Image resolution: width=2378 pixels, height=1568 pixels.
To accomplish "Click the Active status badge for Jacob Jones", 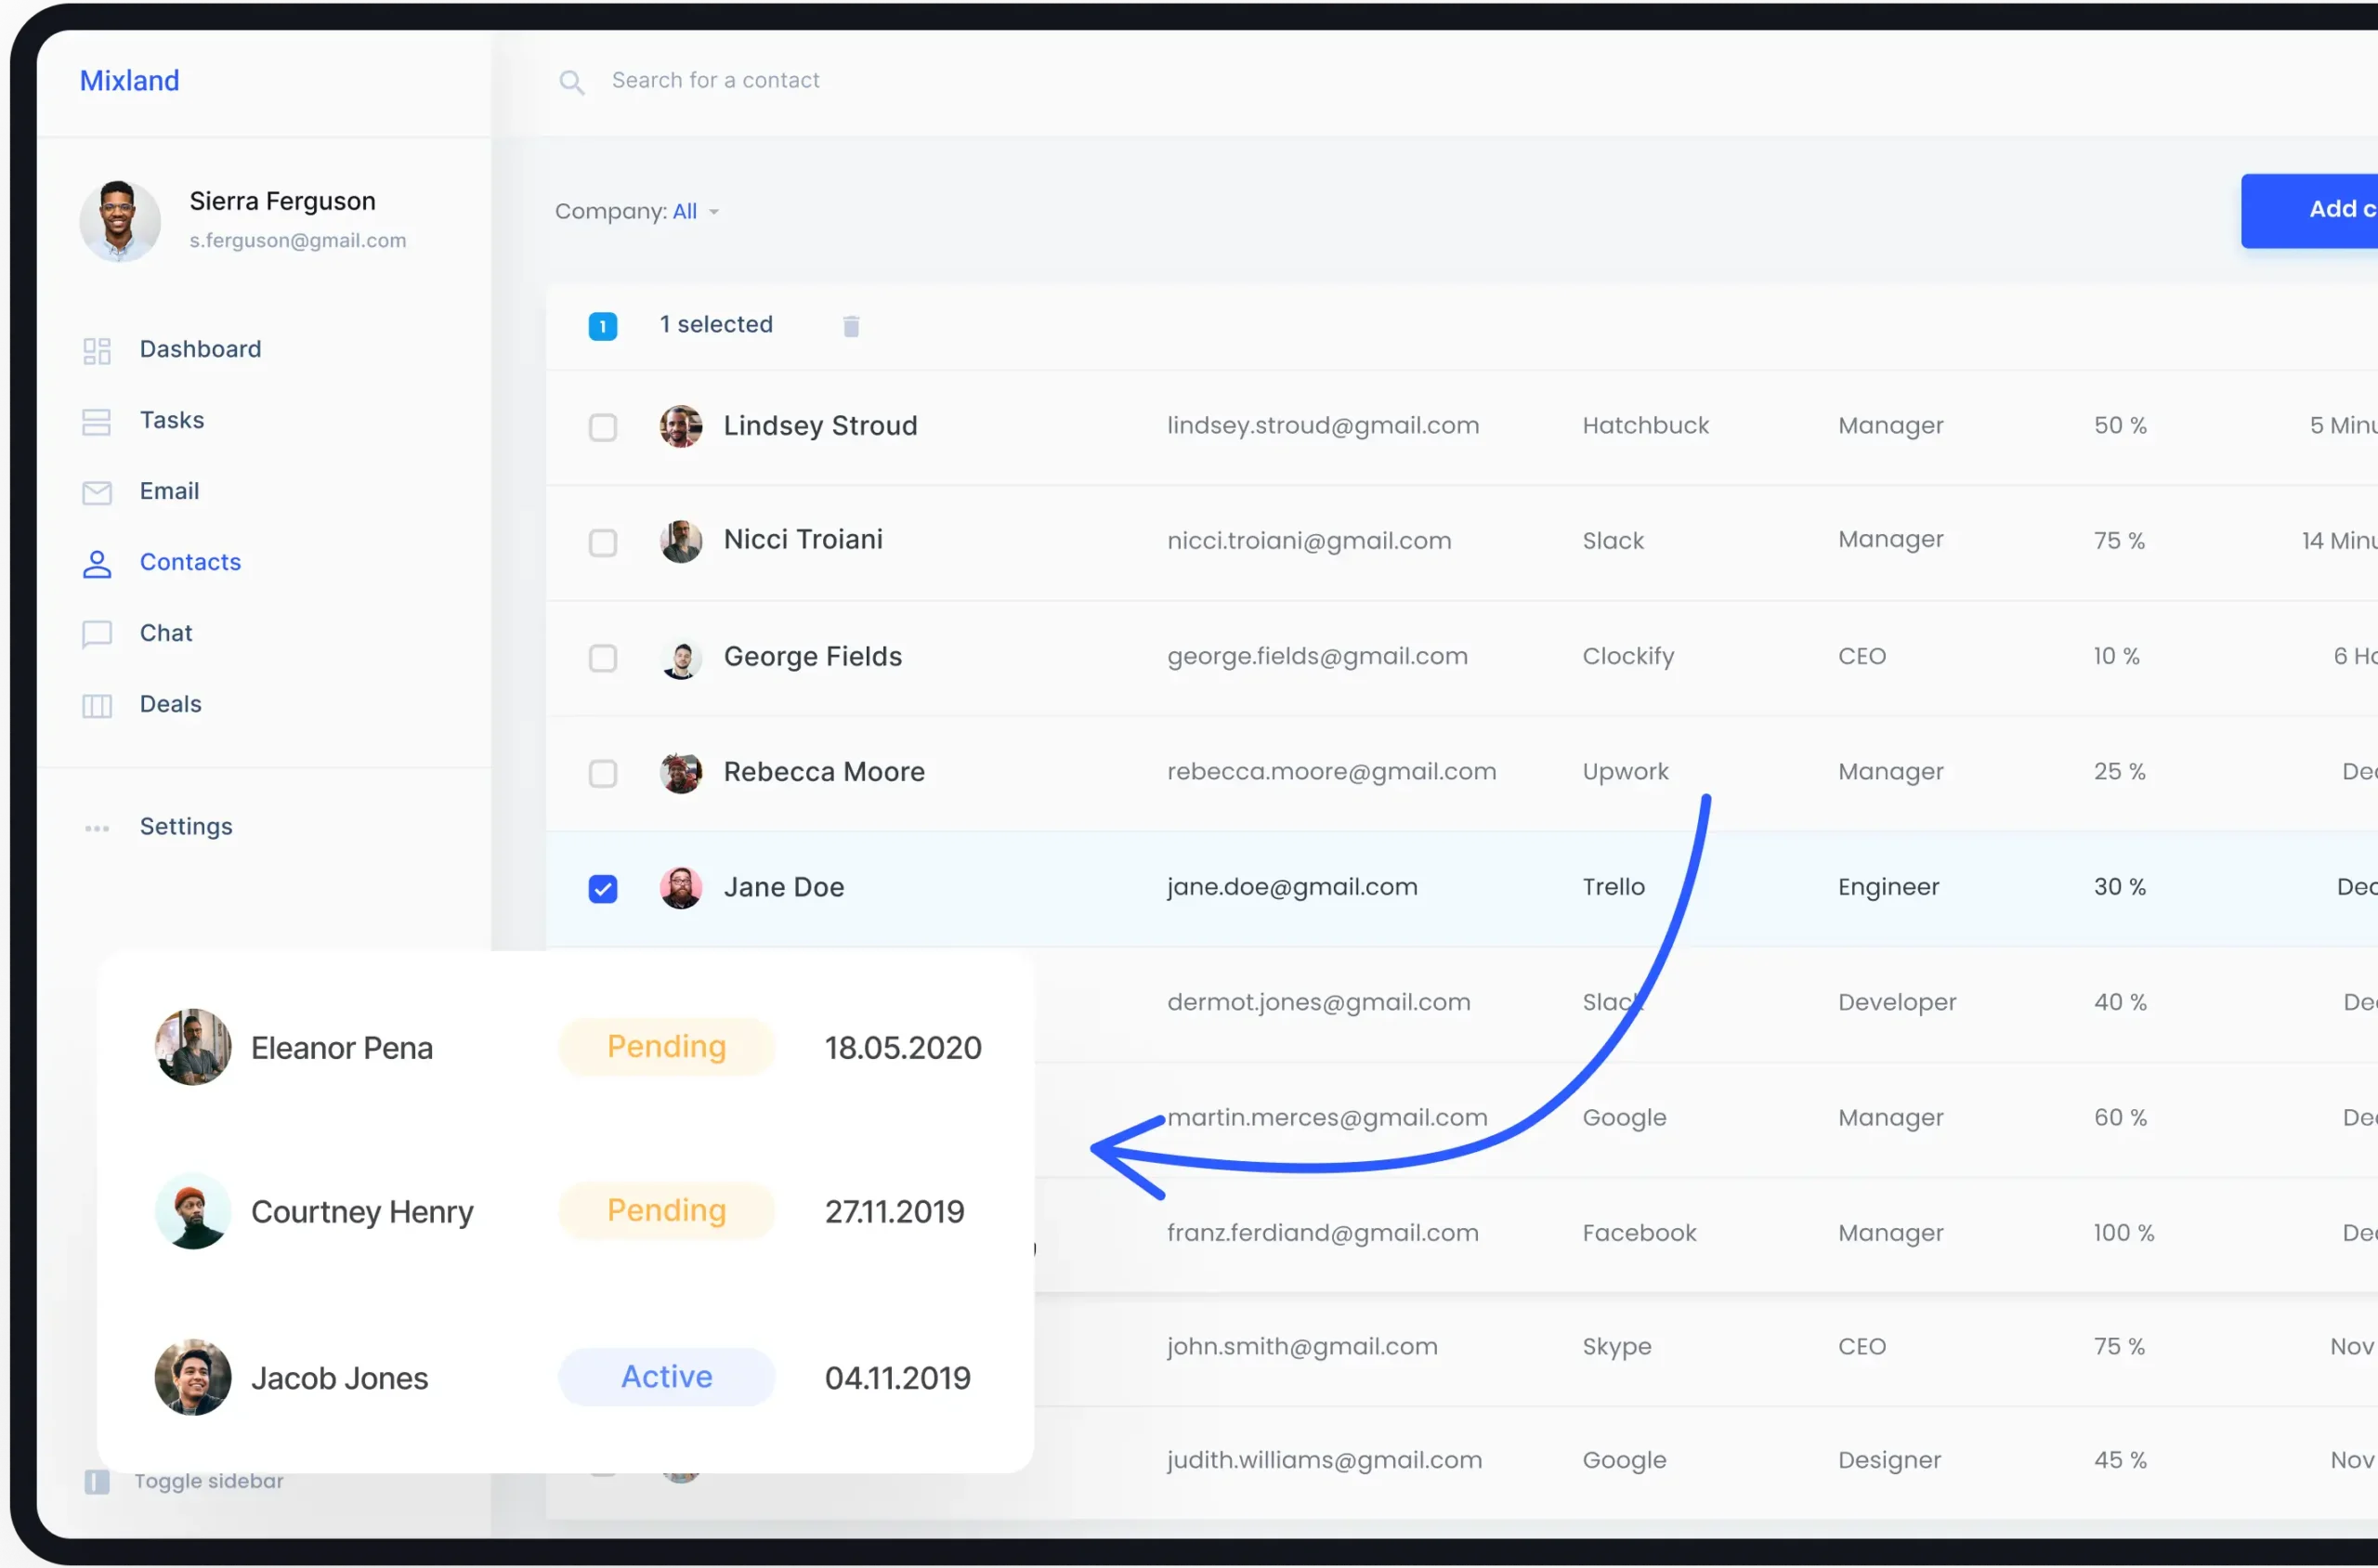I will [666, 1376].
